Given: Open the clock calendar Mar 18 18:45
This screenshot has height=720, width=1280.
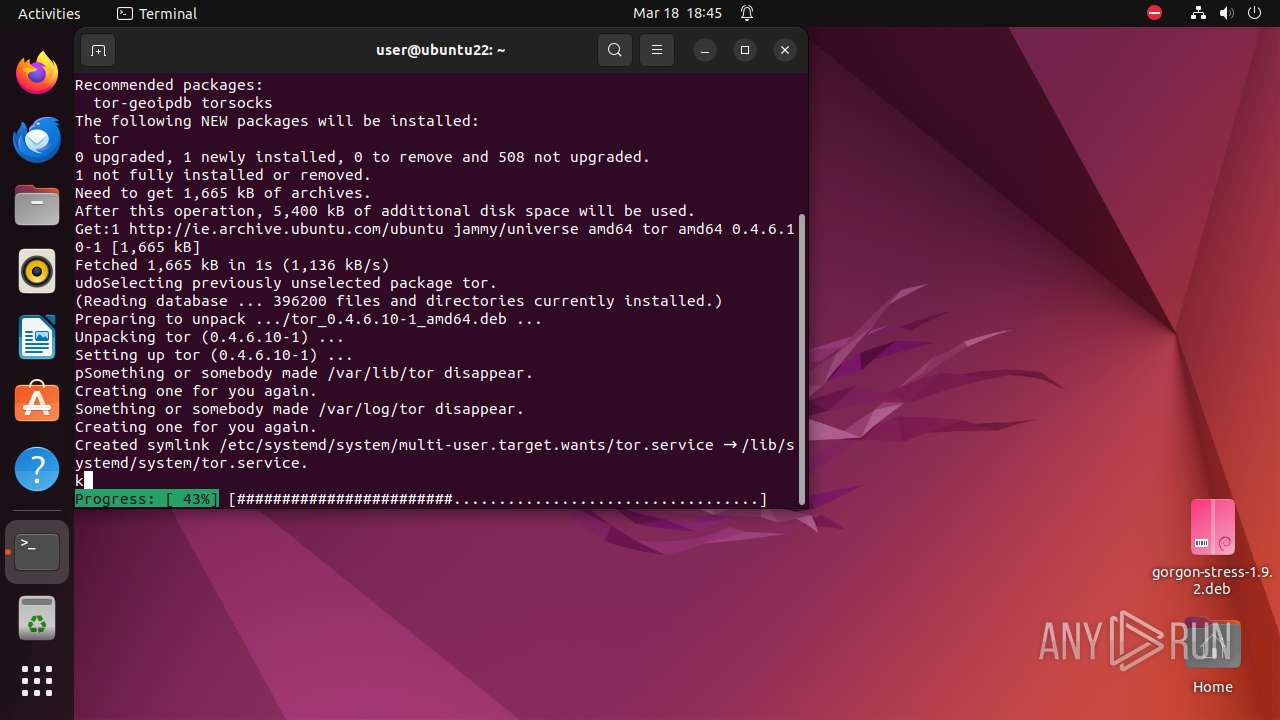Looking at the screenshot, I should [677, 14].
